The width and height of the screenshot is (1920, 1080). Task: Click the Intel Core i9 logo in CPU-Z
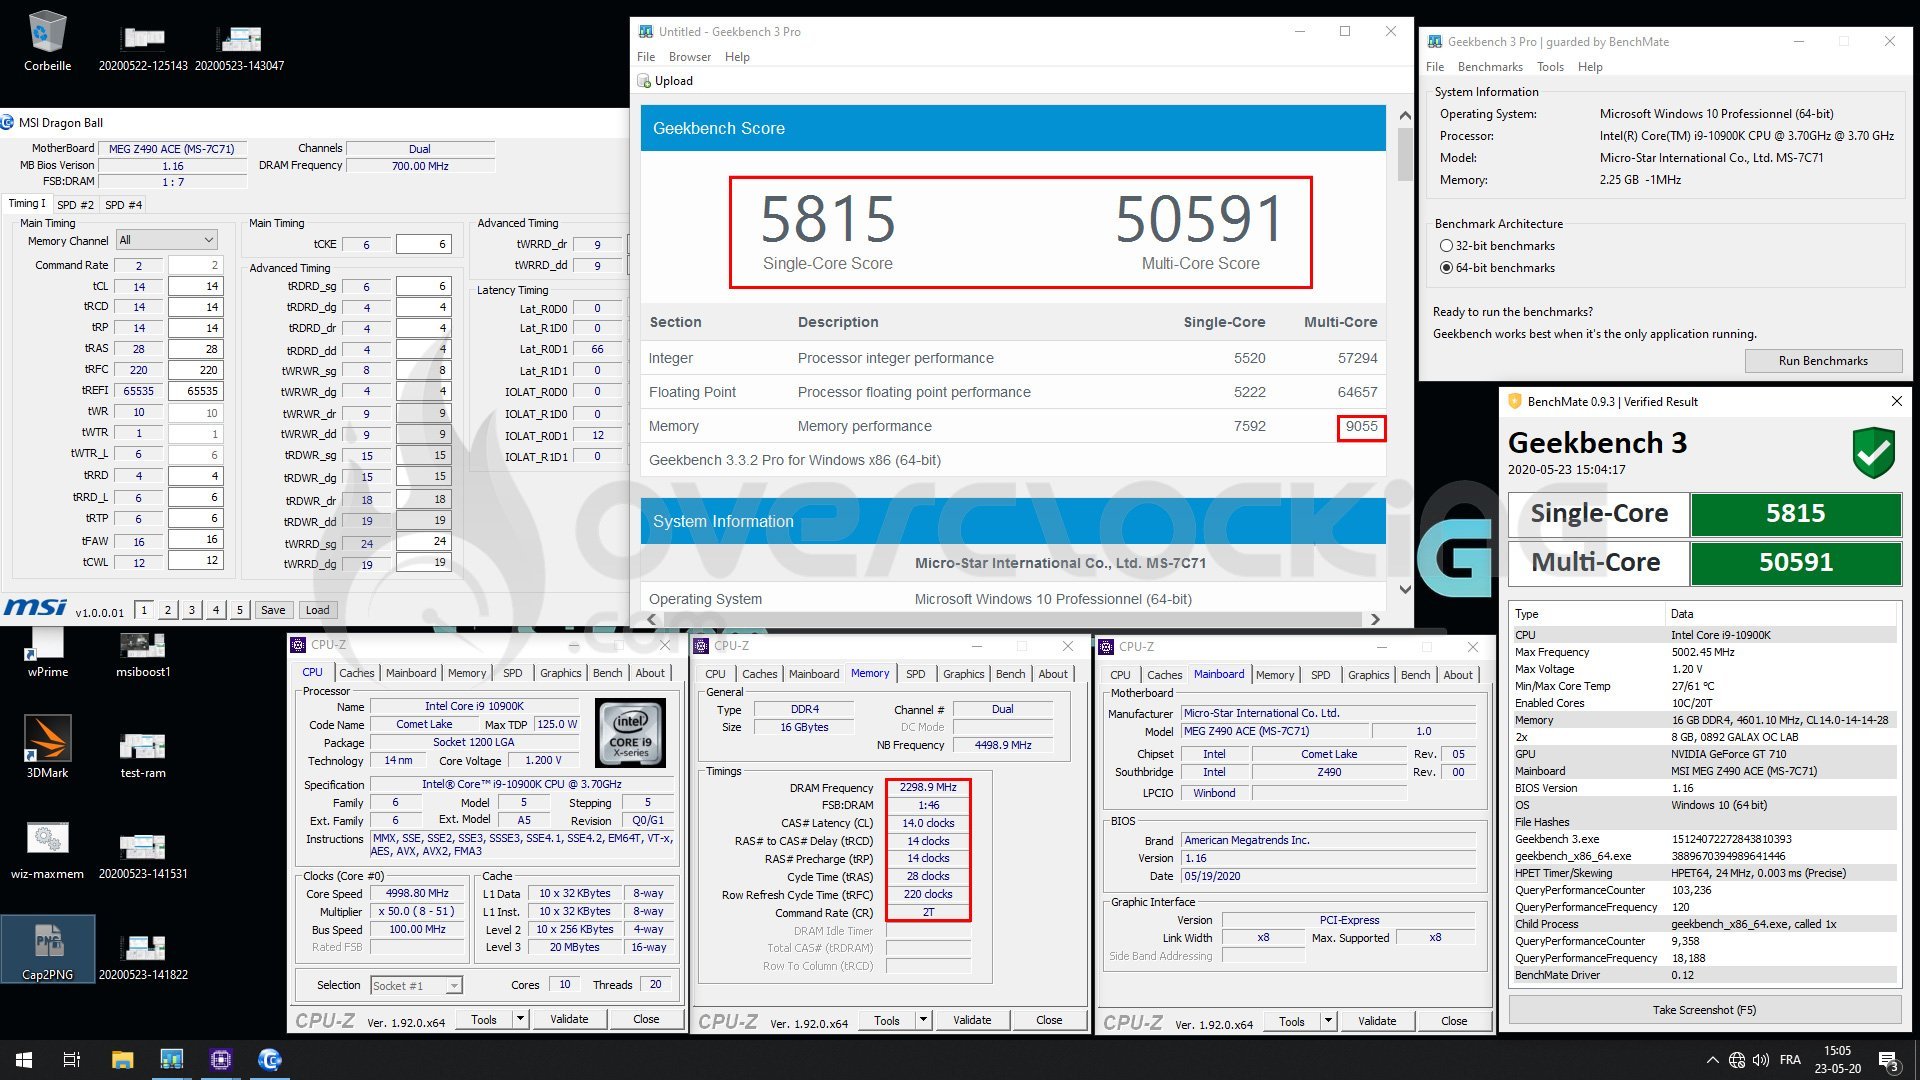coord(630,733)
